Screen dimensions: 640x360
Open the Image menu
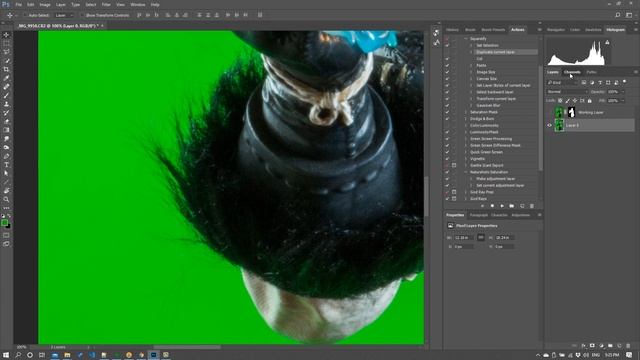45,4
